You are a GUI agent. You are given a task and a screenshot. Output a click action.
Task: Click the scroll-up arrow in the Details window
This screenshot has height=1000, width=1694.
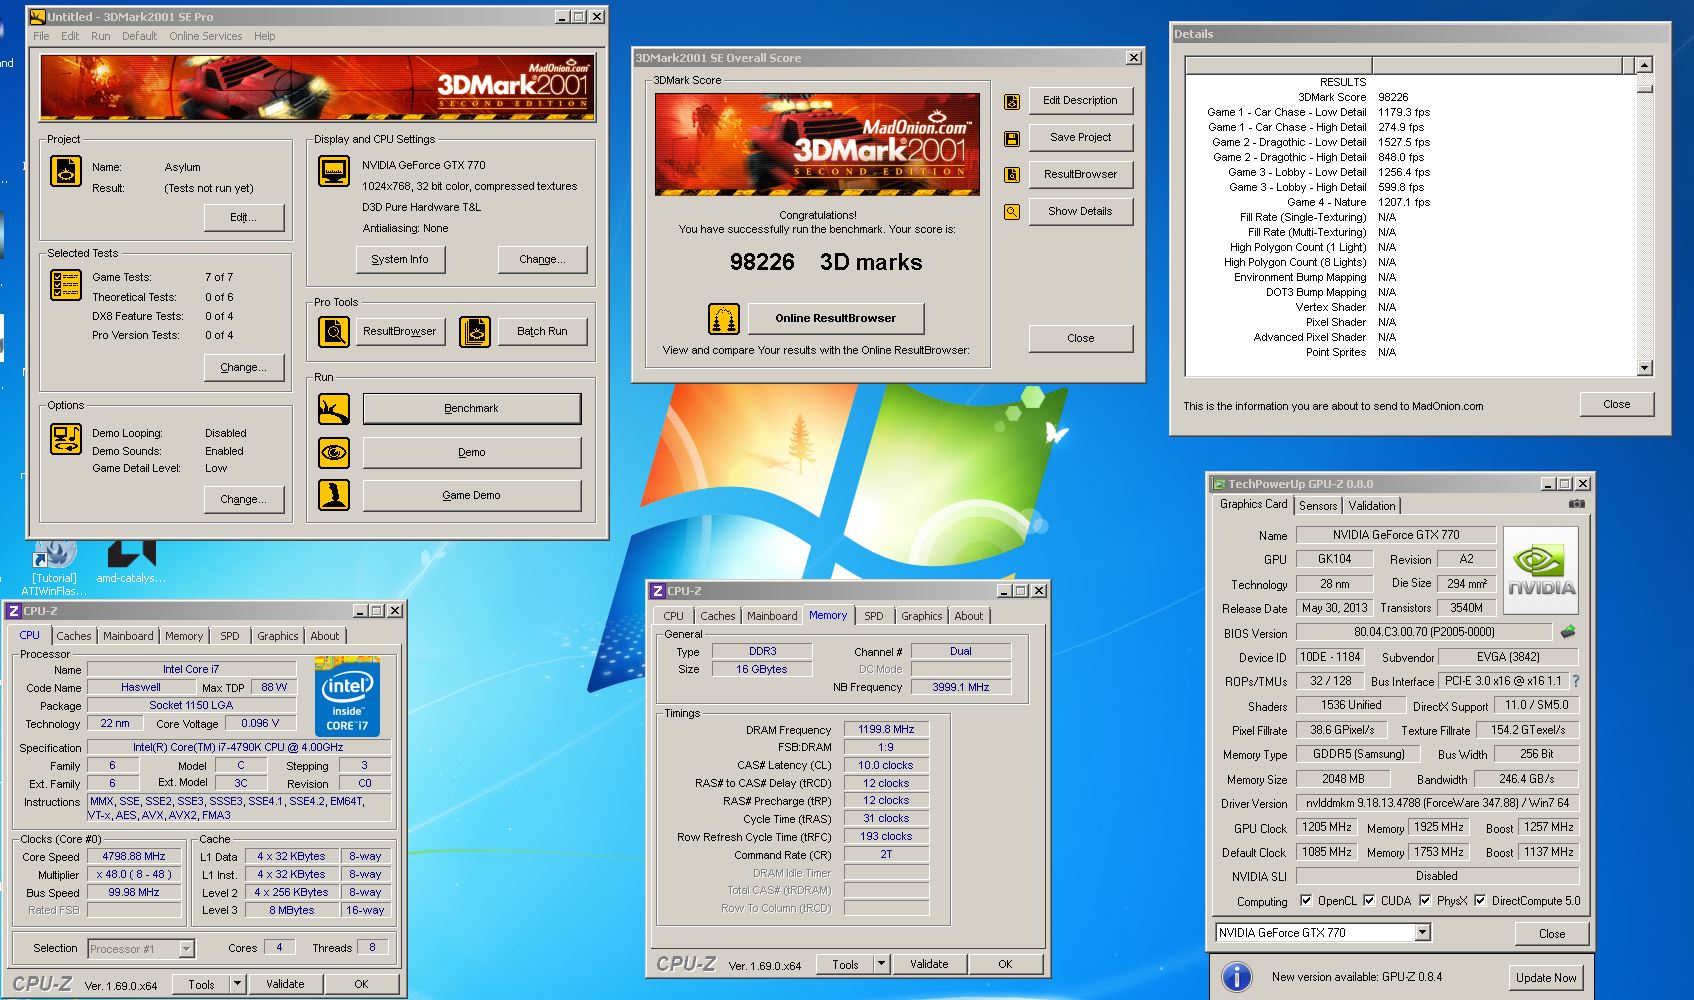coord(1644,65)
